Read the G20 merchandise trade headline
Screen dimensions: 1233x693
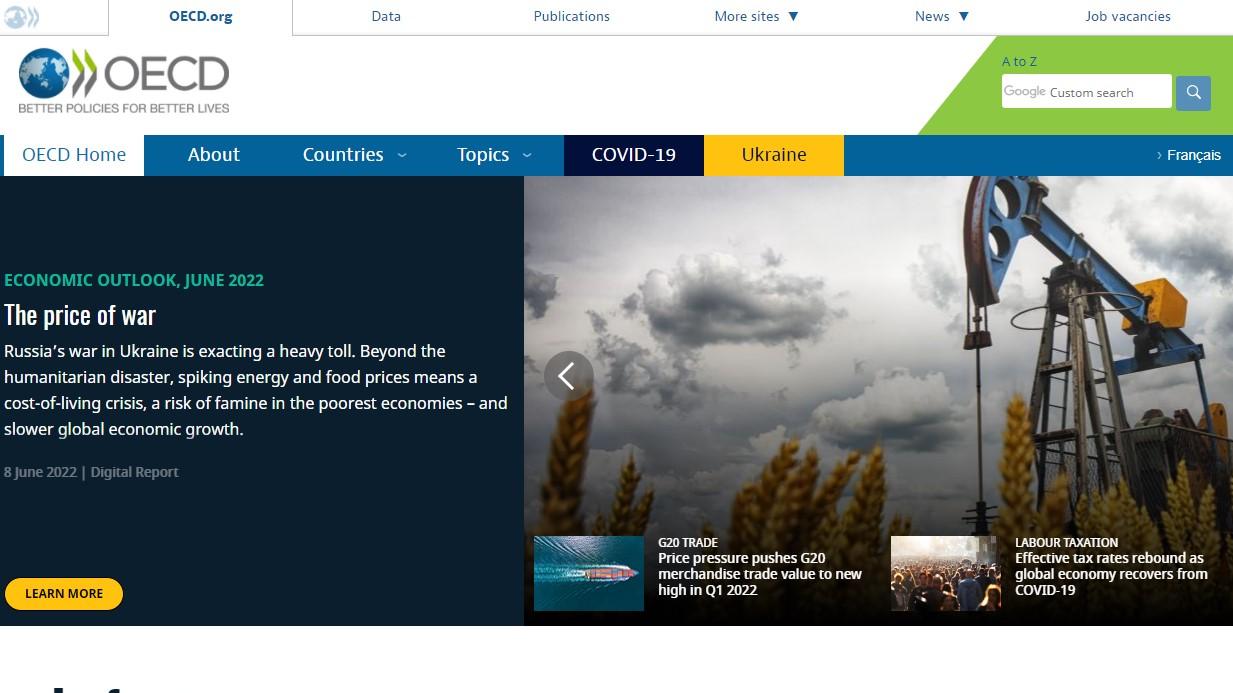pos(759,574)
